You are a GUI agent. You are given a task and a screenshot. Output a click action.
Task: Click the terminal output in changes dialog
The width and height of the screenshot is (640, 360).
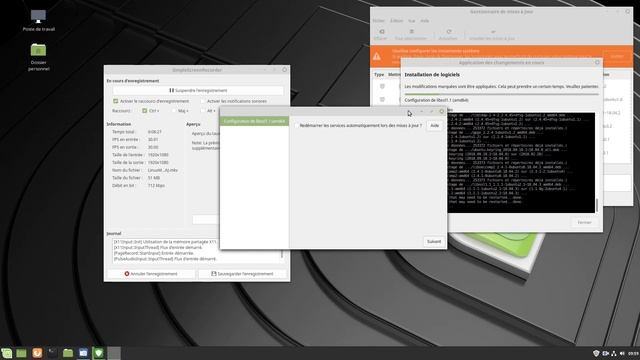pyautogui.click(x=521, y=162)
